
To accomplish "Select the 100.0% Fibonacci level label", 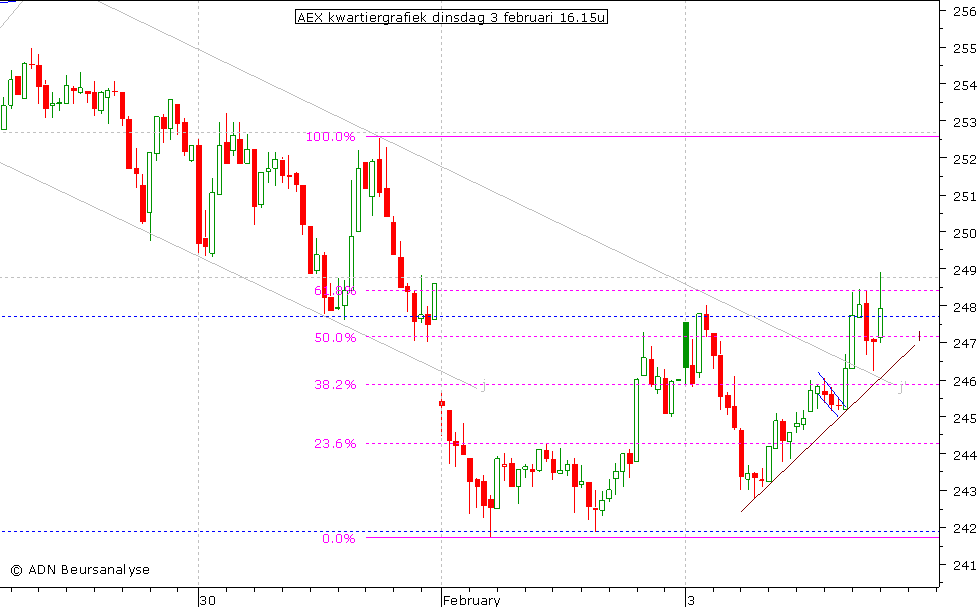I will pyautogui.click(x=331, y=137).
